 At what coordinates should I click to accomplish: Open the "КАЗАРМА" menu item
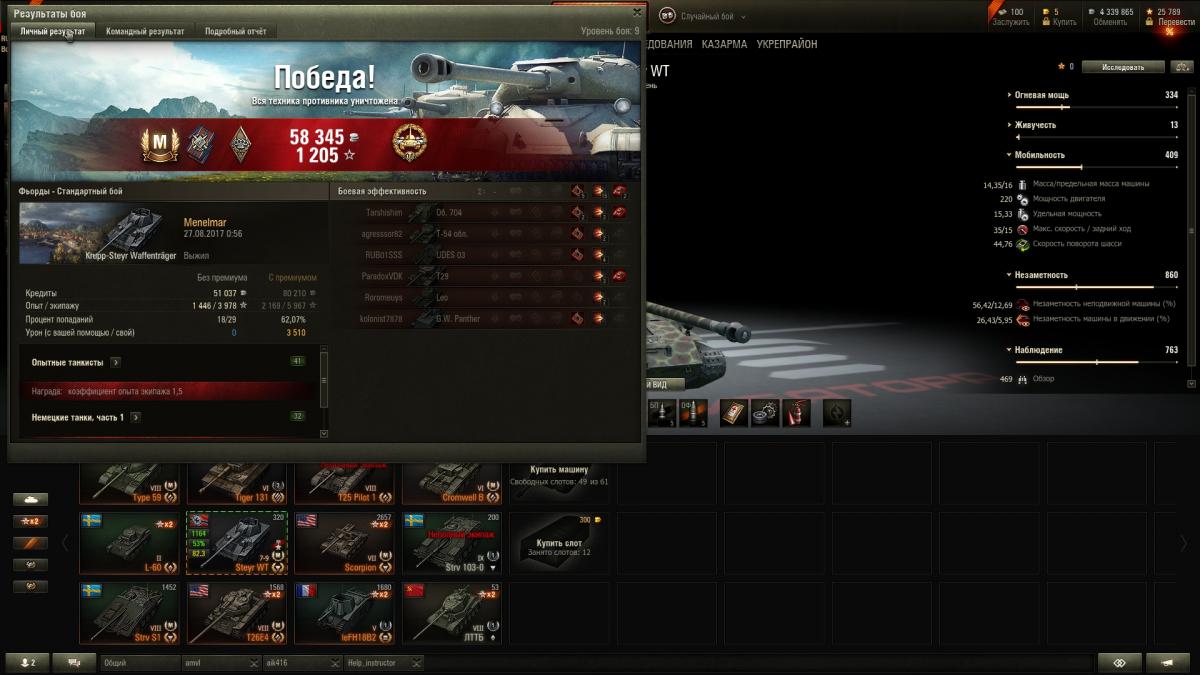[x=724, y=45]
